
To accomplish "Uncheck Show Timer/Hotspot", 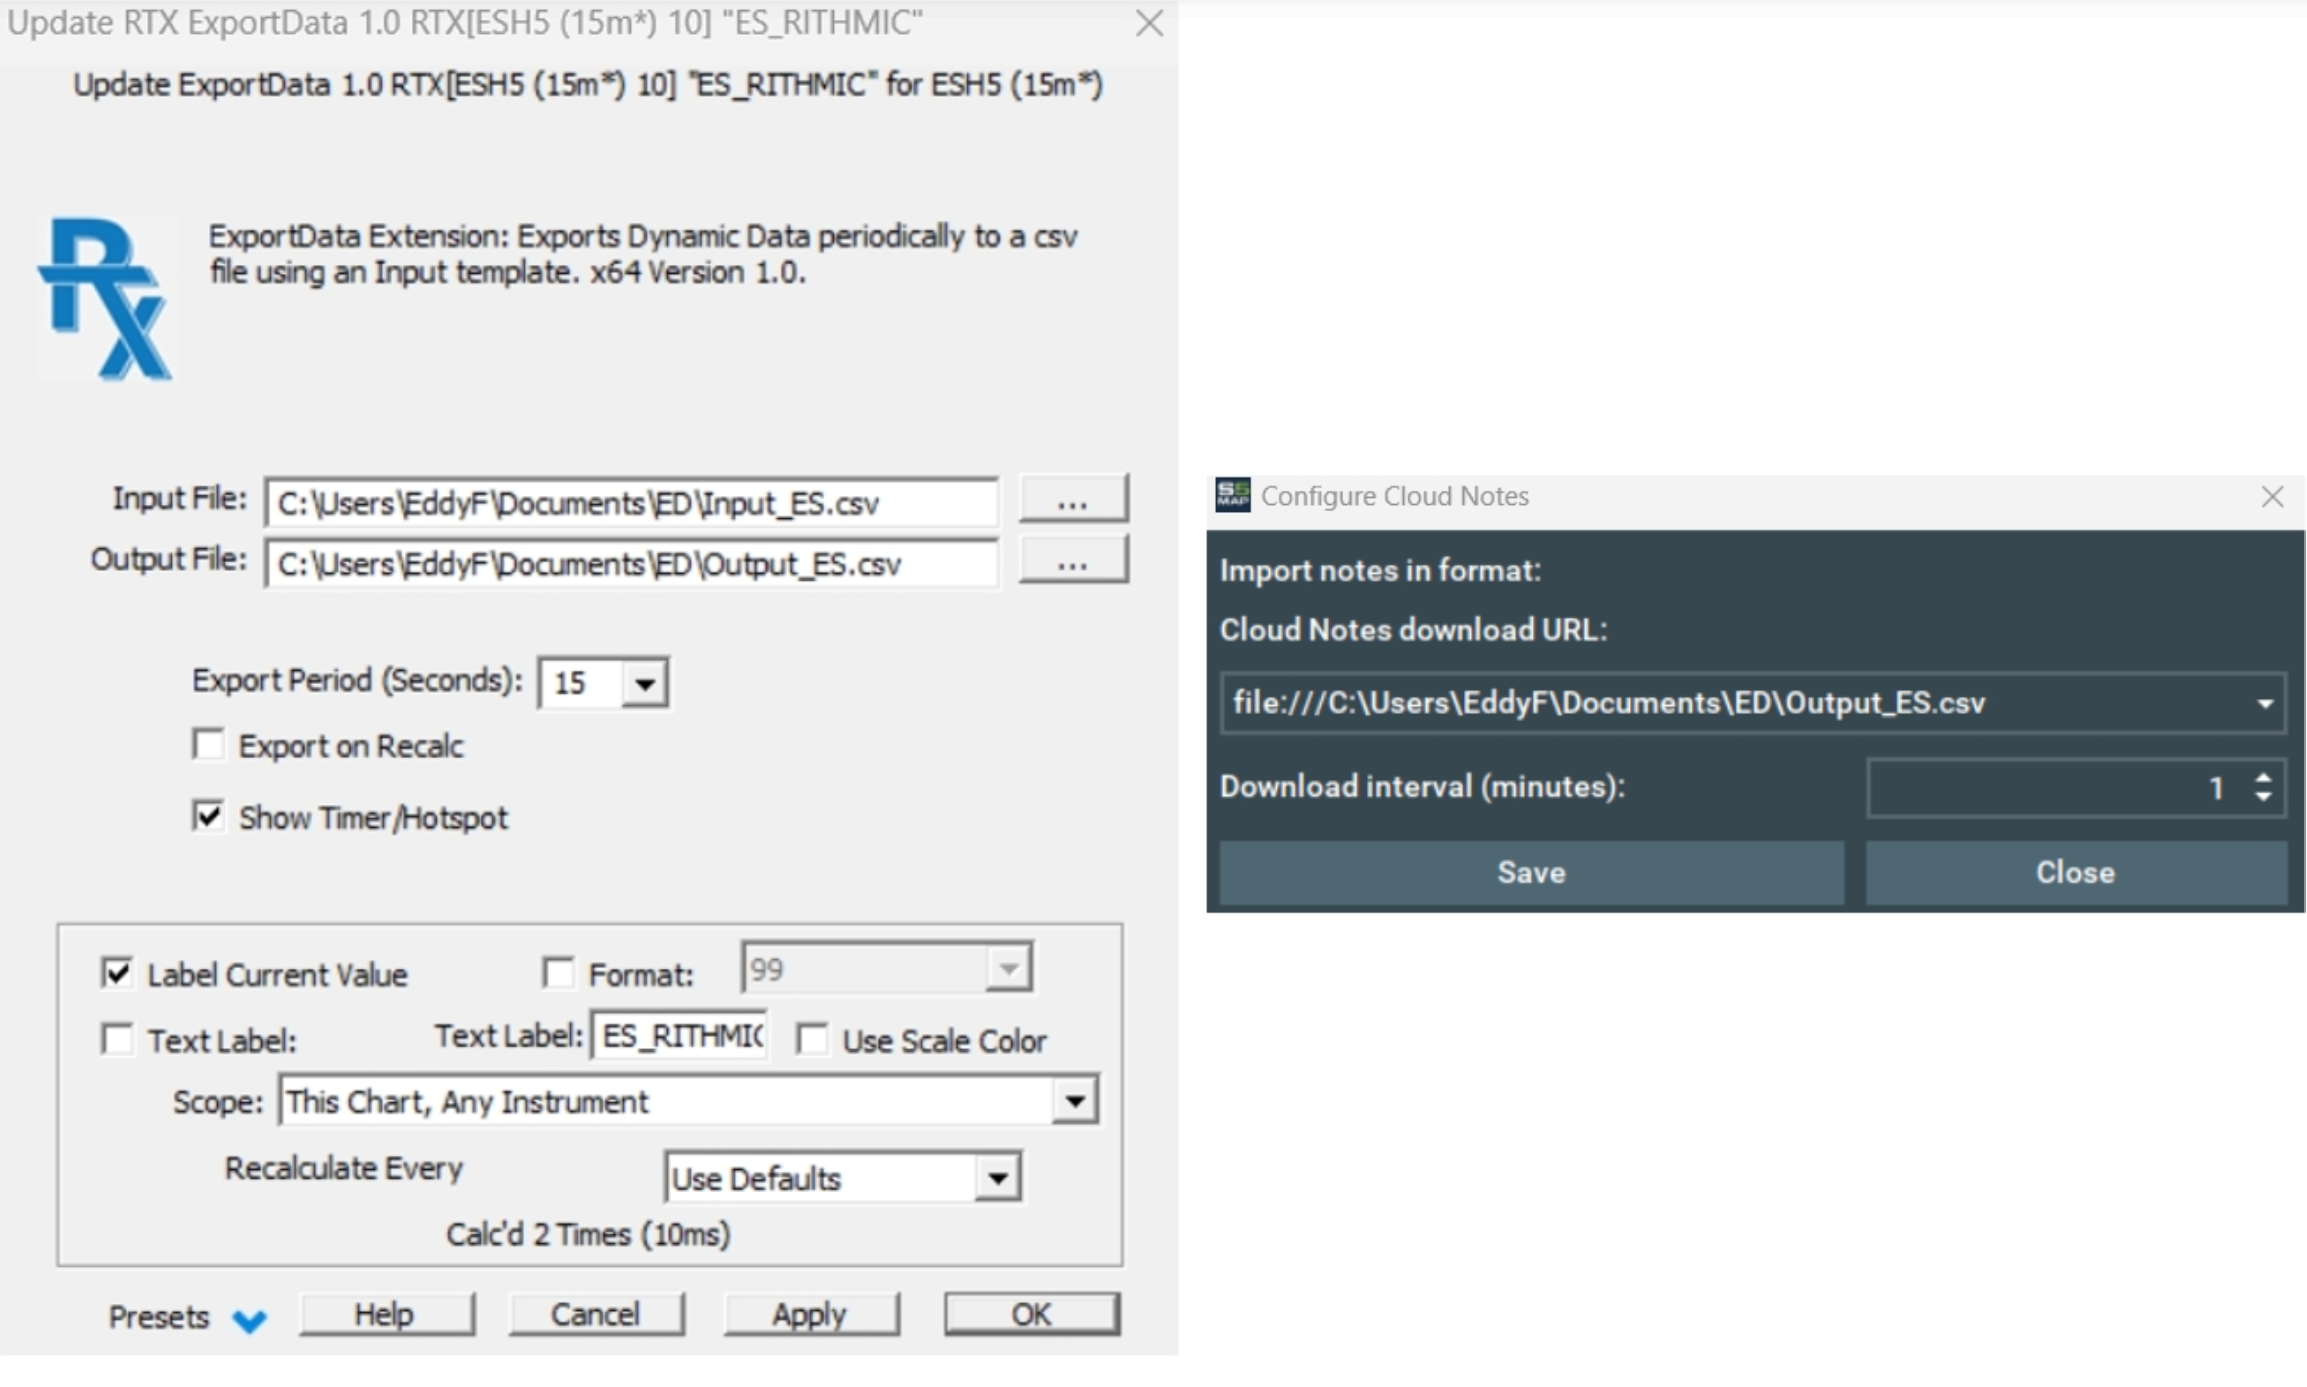I will click(208, 816).
